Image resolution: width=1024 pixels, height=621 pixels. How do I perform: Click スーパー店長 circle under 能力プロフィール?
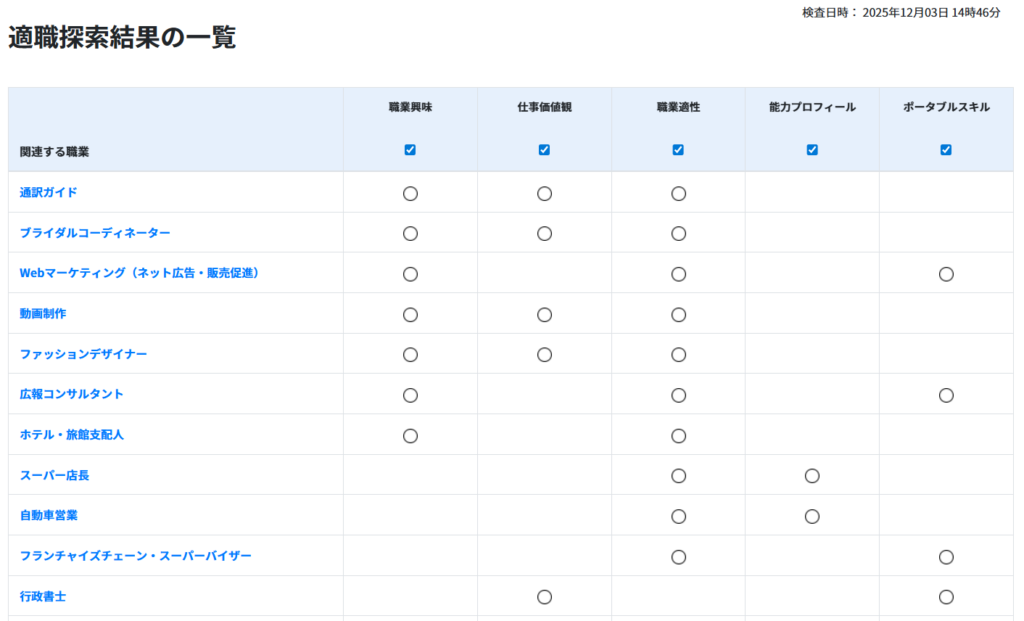(x=812, y=476)
